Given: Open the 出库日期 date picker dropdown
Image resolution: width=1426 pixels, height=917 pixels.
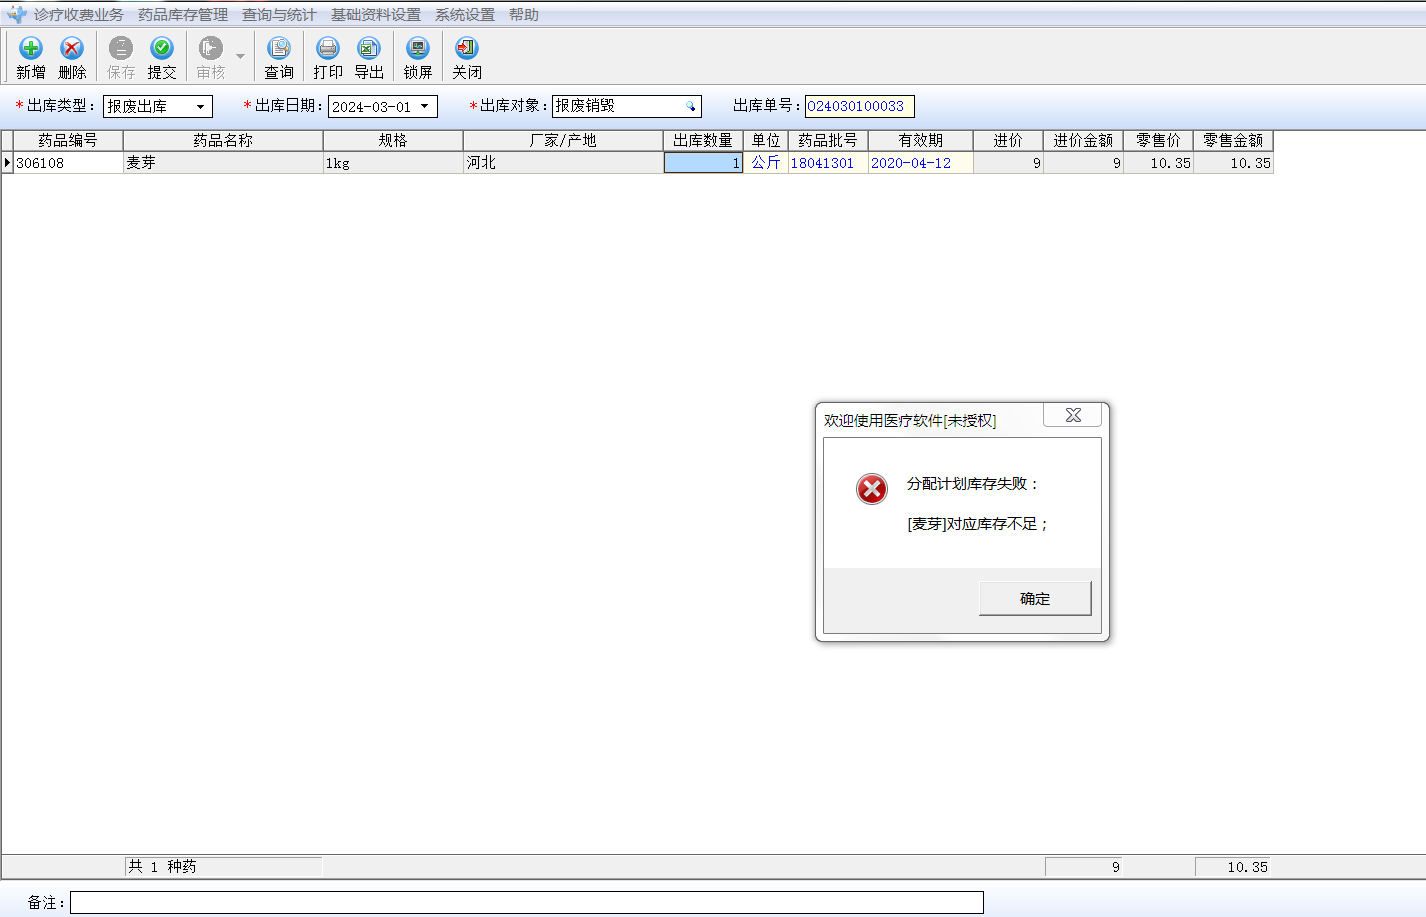Looking at the screenshot, I should tap(425, 107).
